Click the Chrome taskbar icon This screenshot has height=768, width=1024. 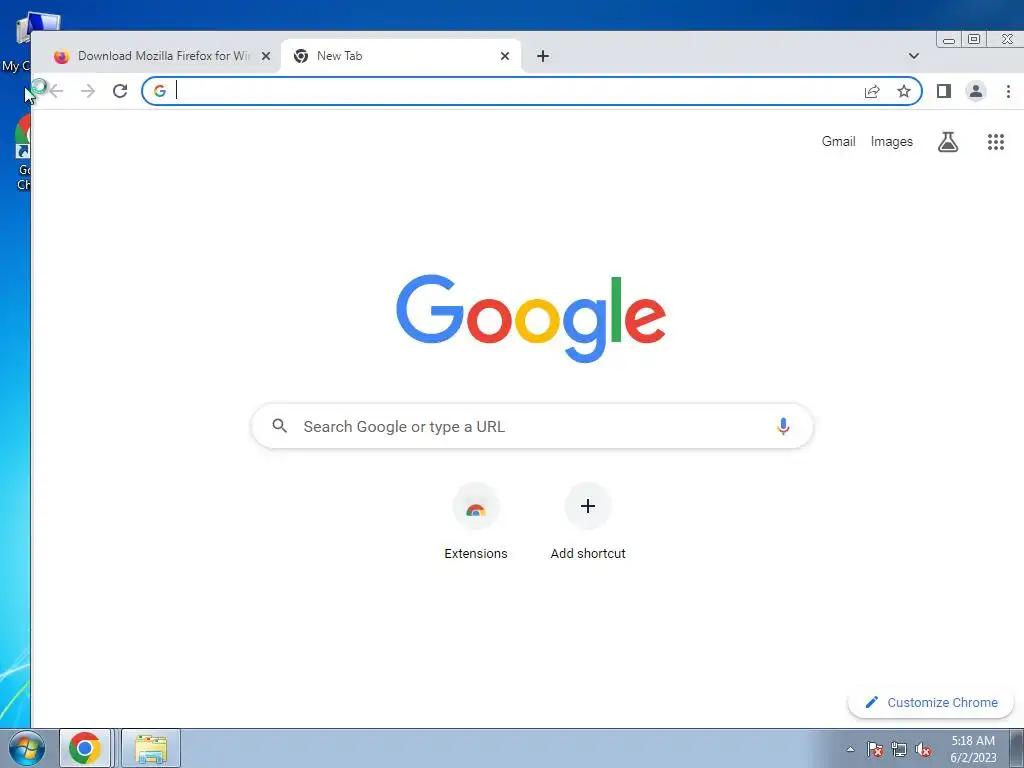tap(85, 748)
